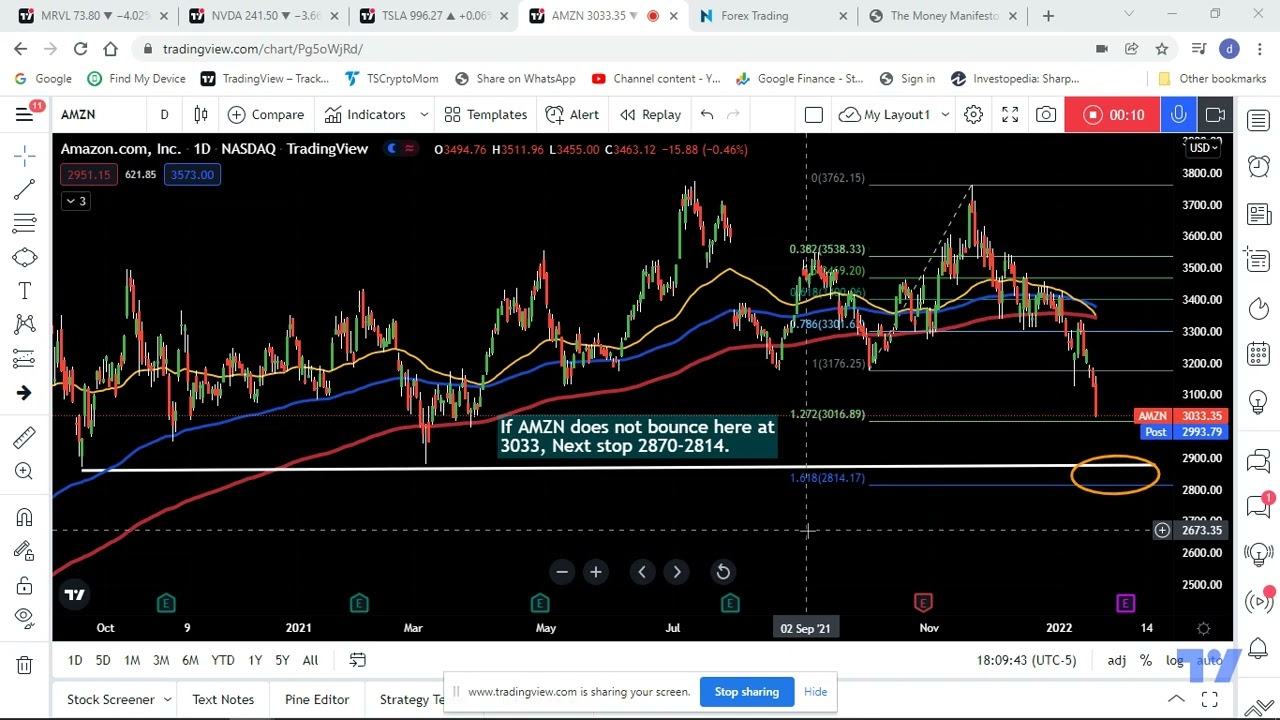Expand the collapsed indicators legend

[x=75, y=201]
